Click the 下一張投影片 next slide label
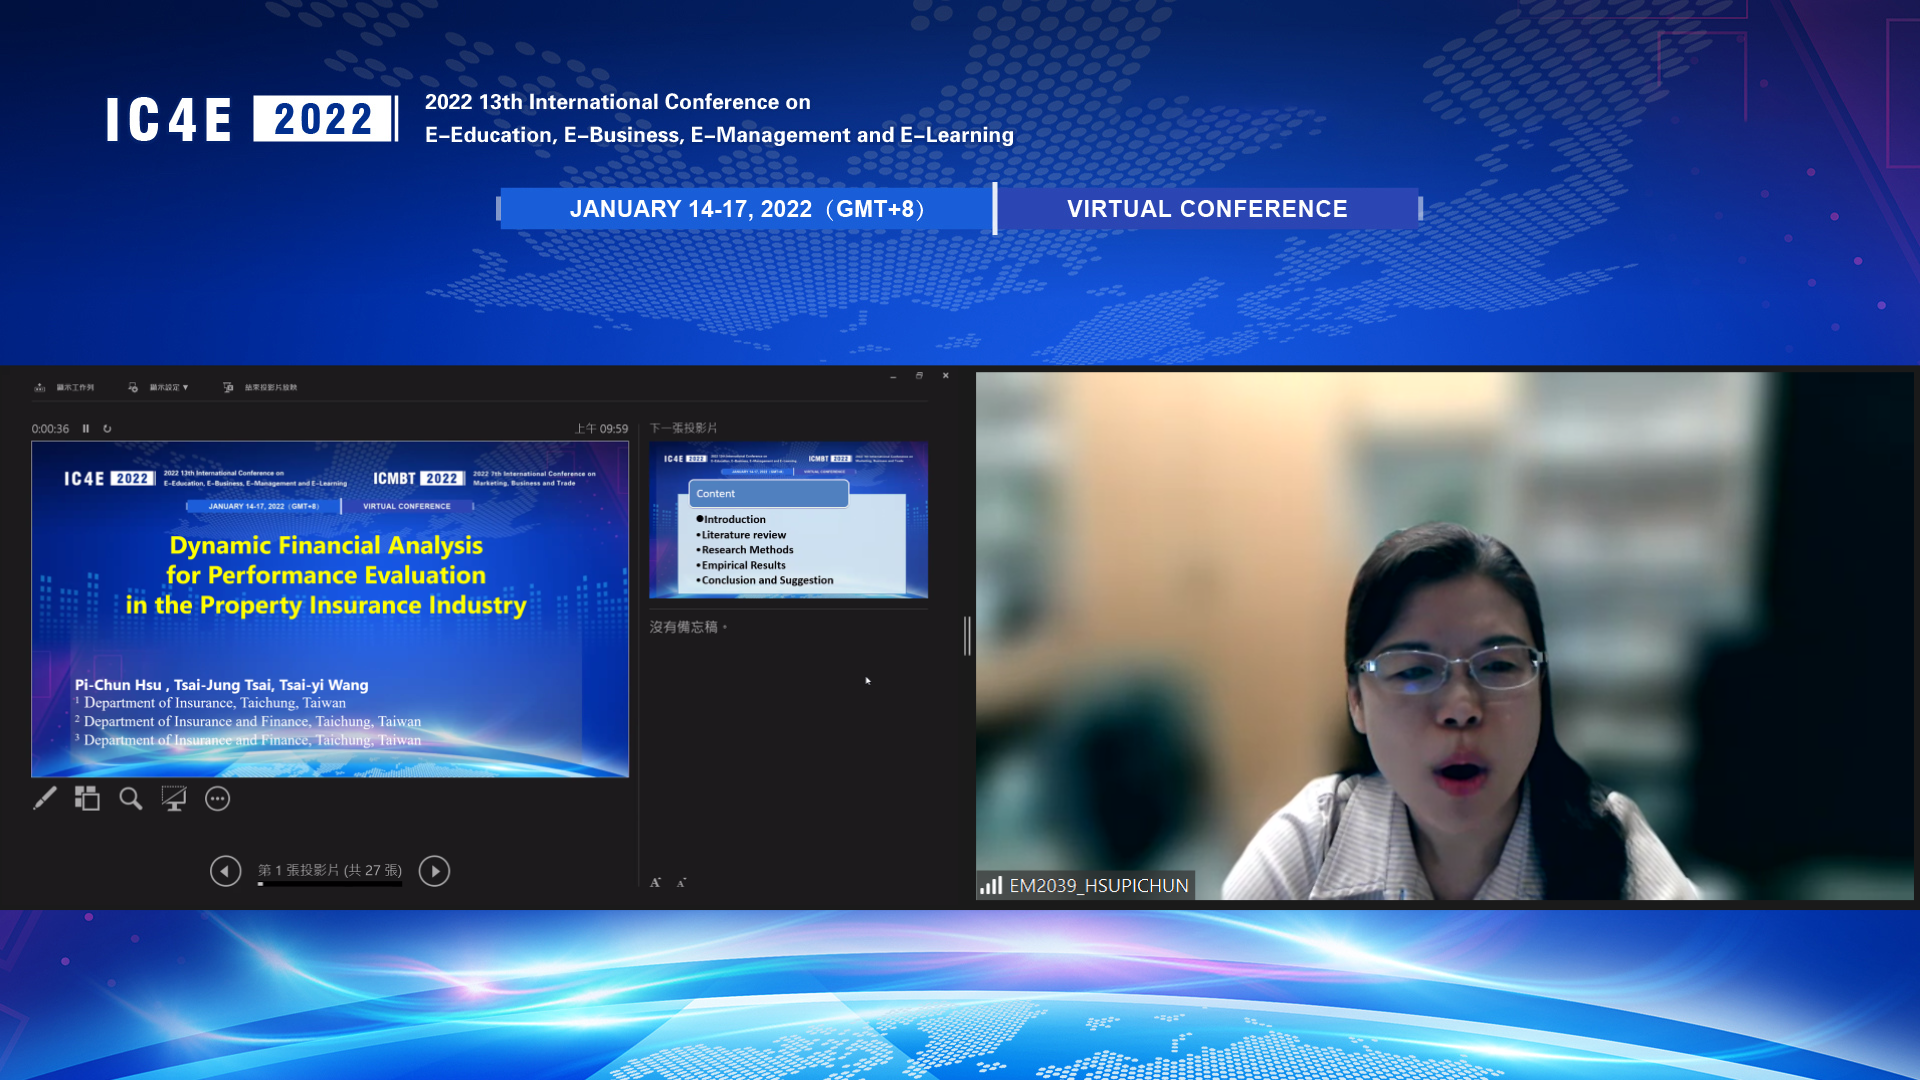Screen dimensions: 1920x1080 pos(683,428)
